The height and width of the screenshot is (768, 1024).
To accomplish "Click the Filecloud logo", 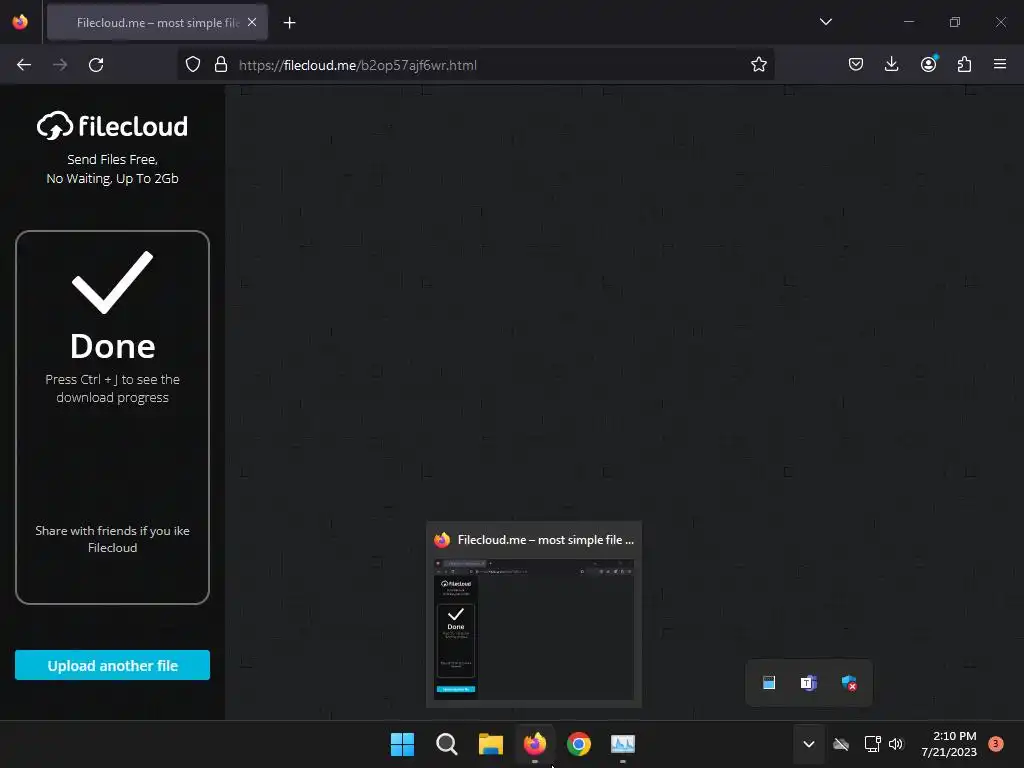I will click(112, 125).
